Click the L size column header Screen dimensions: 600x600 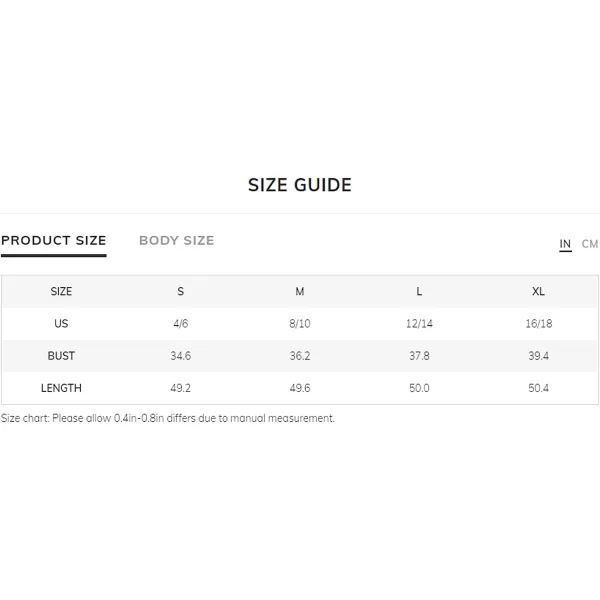[x=419, y=292]
